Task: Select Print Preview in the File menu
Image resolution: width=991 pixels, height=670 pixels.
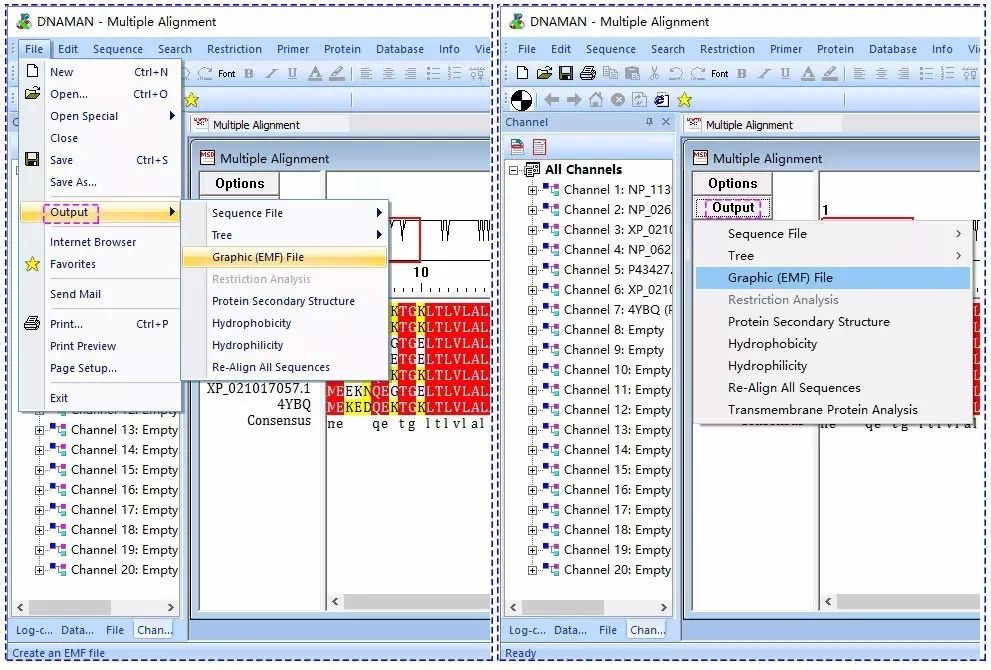Action: coord(101,346)
